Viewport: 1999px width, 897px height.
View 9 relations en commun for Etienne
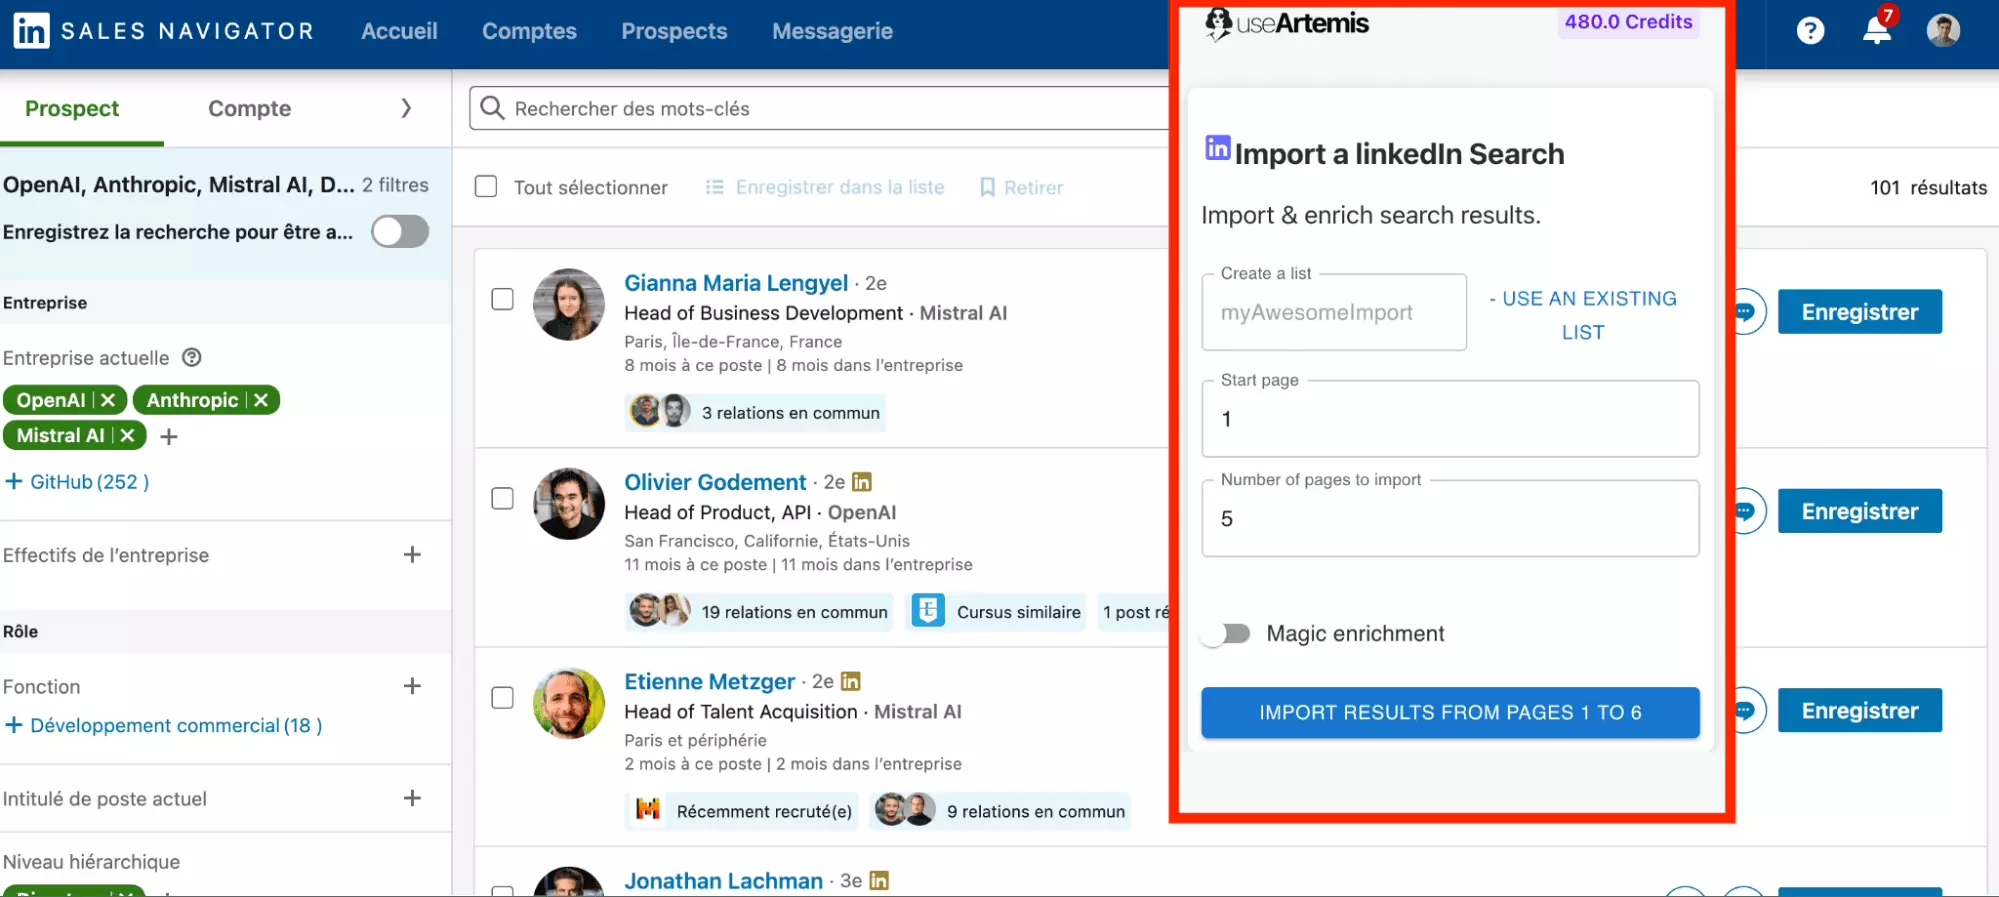click(x=1001, y=810)
